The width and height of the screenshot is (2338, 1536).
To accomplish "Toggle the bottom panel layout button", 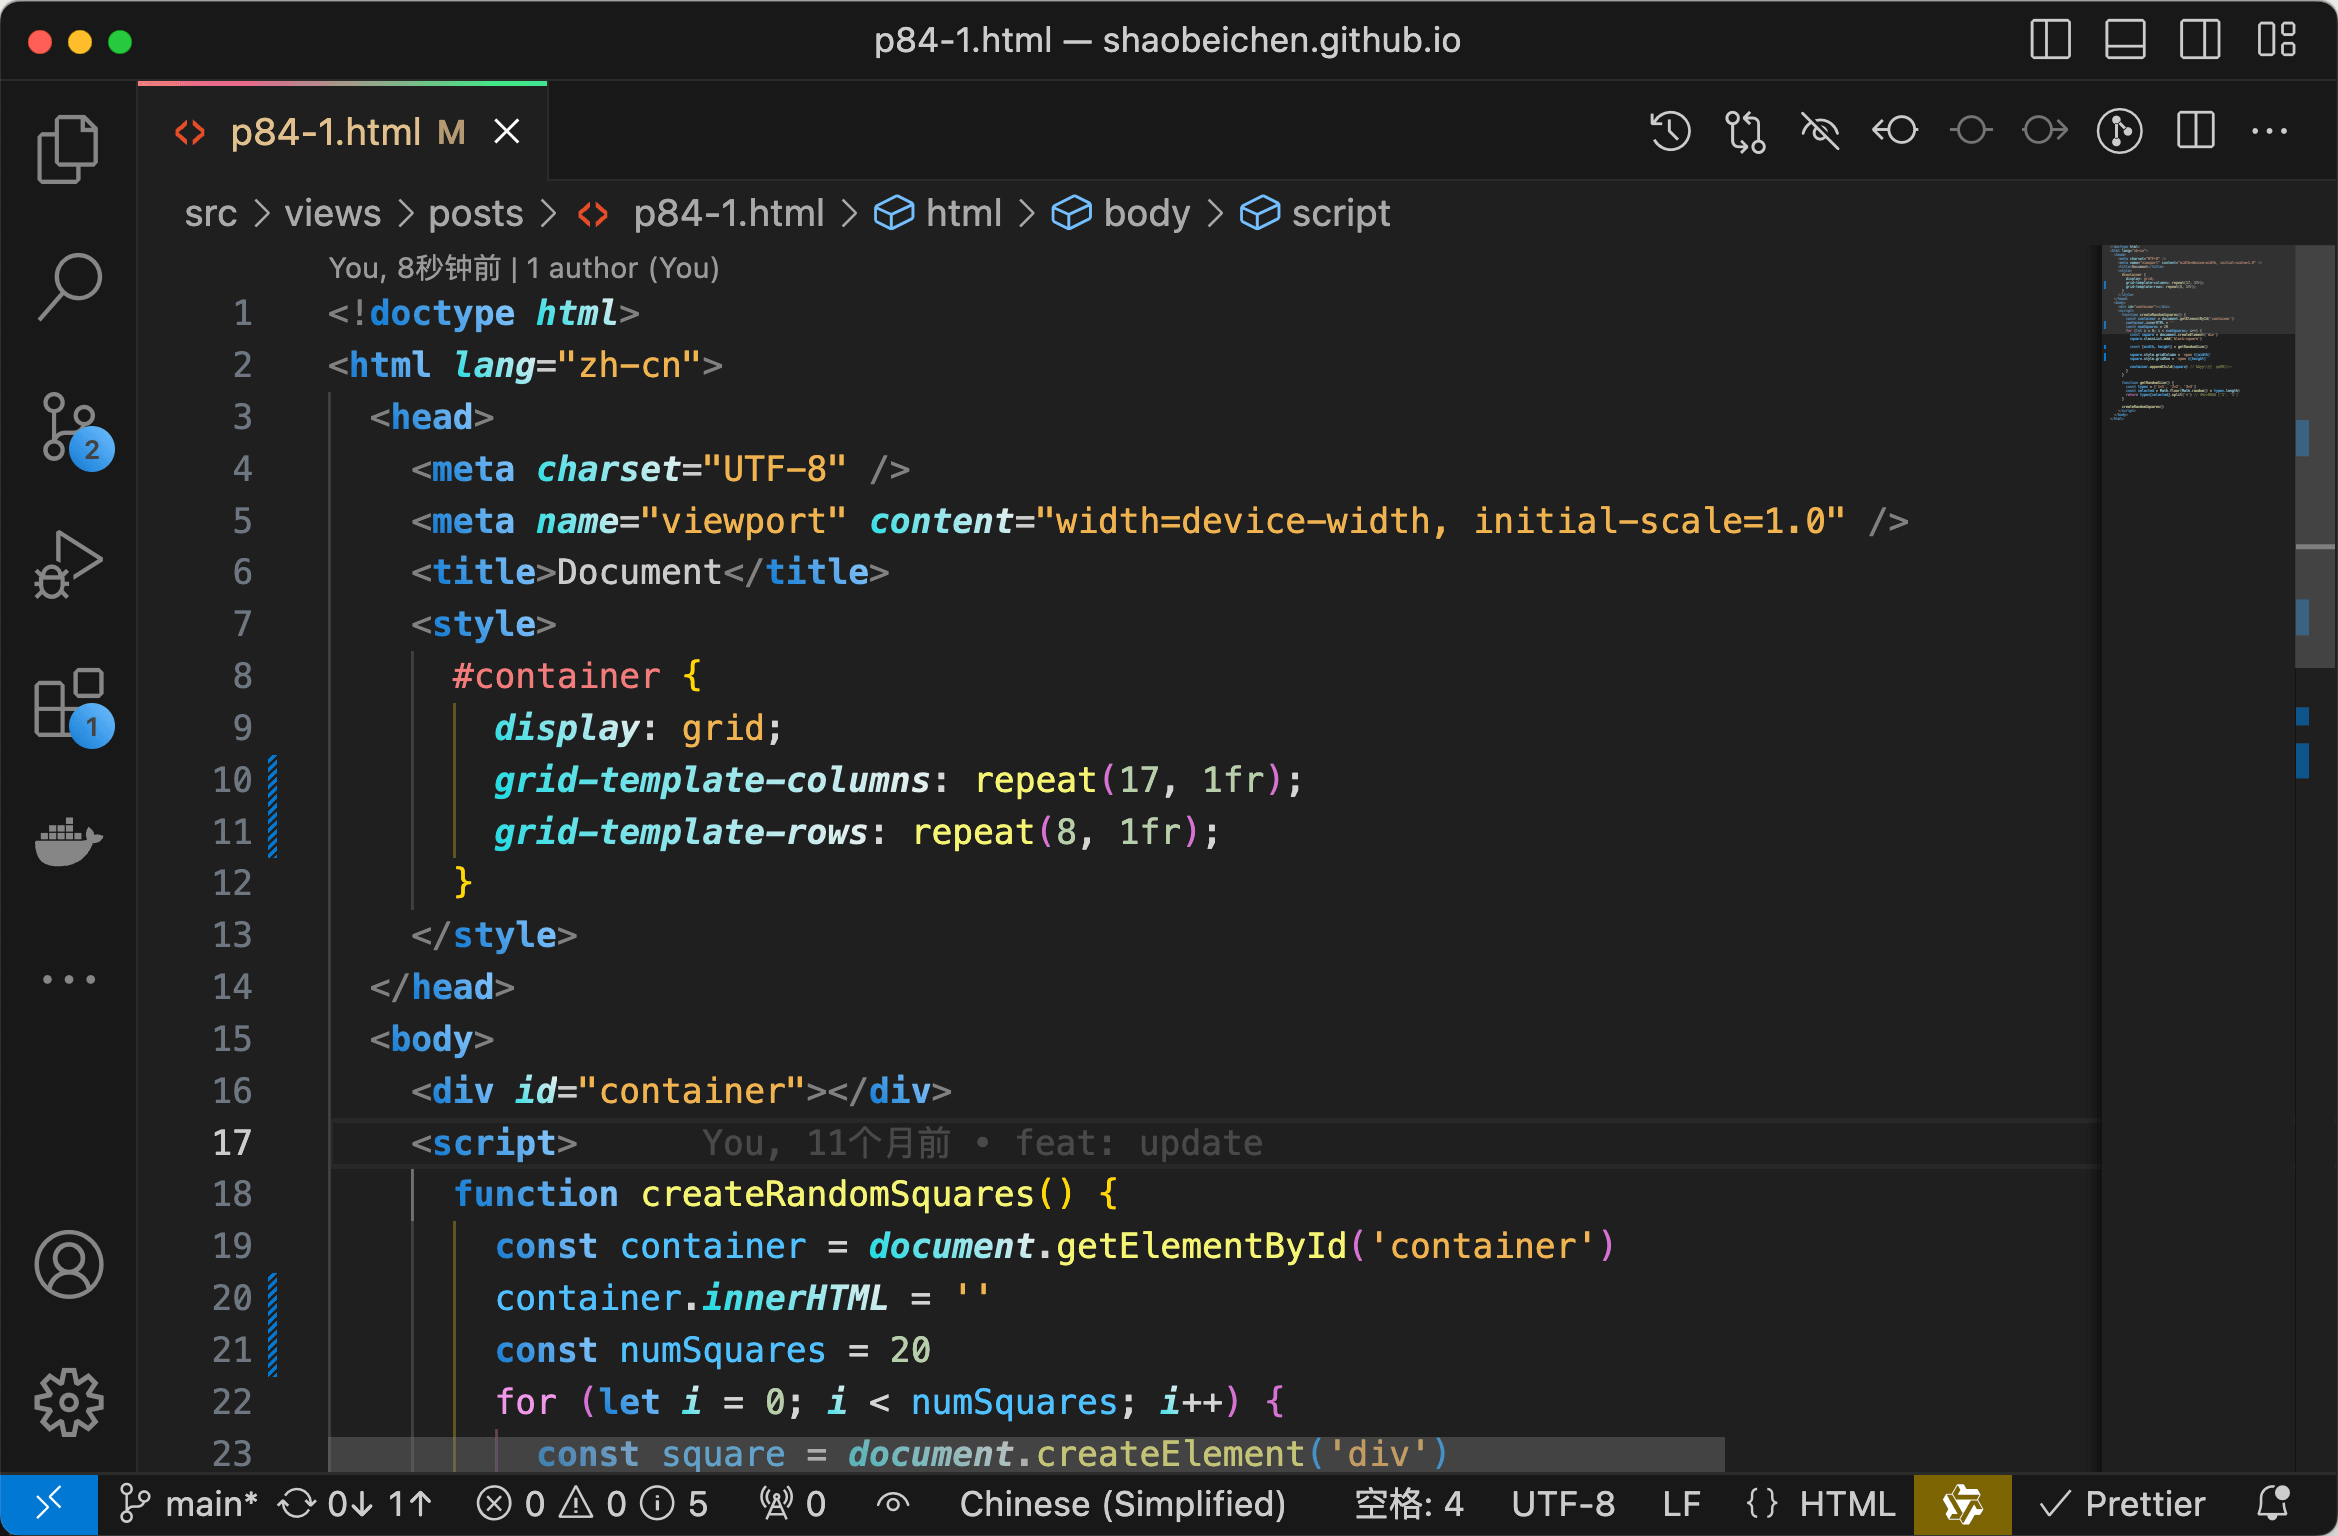I will (x=2124, y=40).
